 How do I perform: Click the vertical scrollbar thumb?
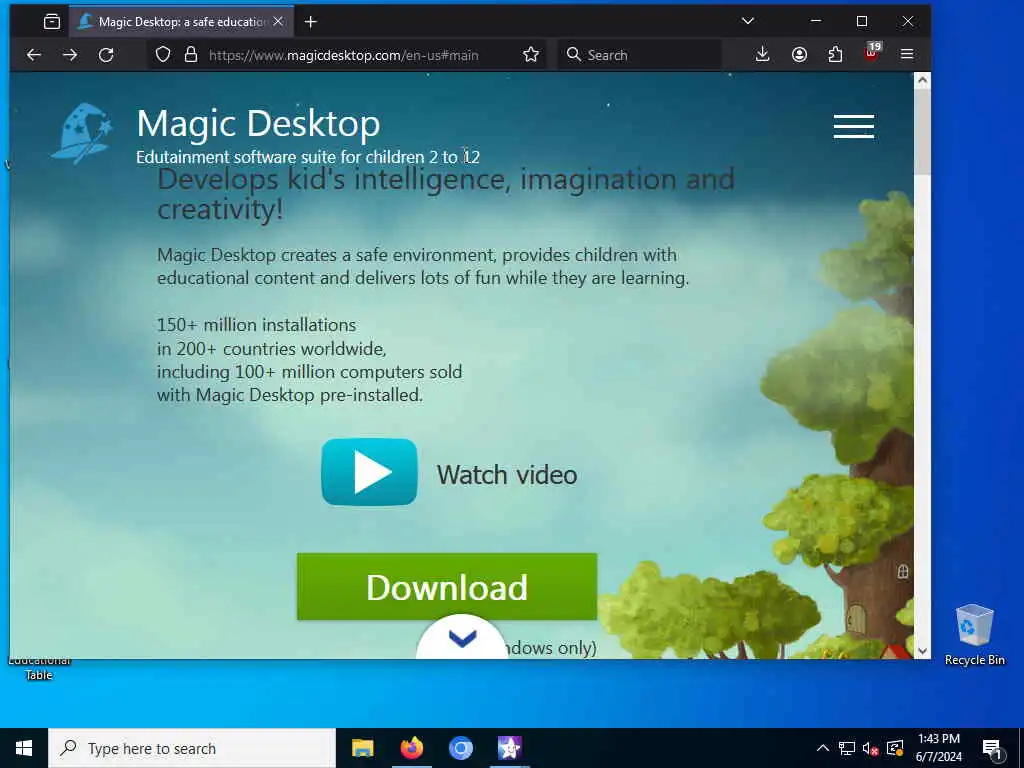coord(922,132)
